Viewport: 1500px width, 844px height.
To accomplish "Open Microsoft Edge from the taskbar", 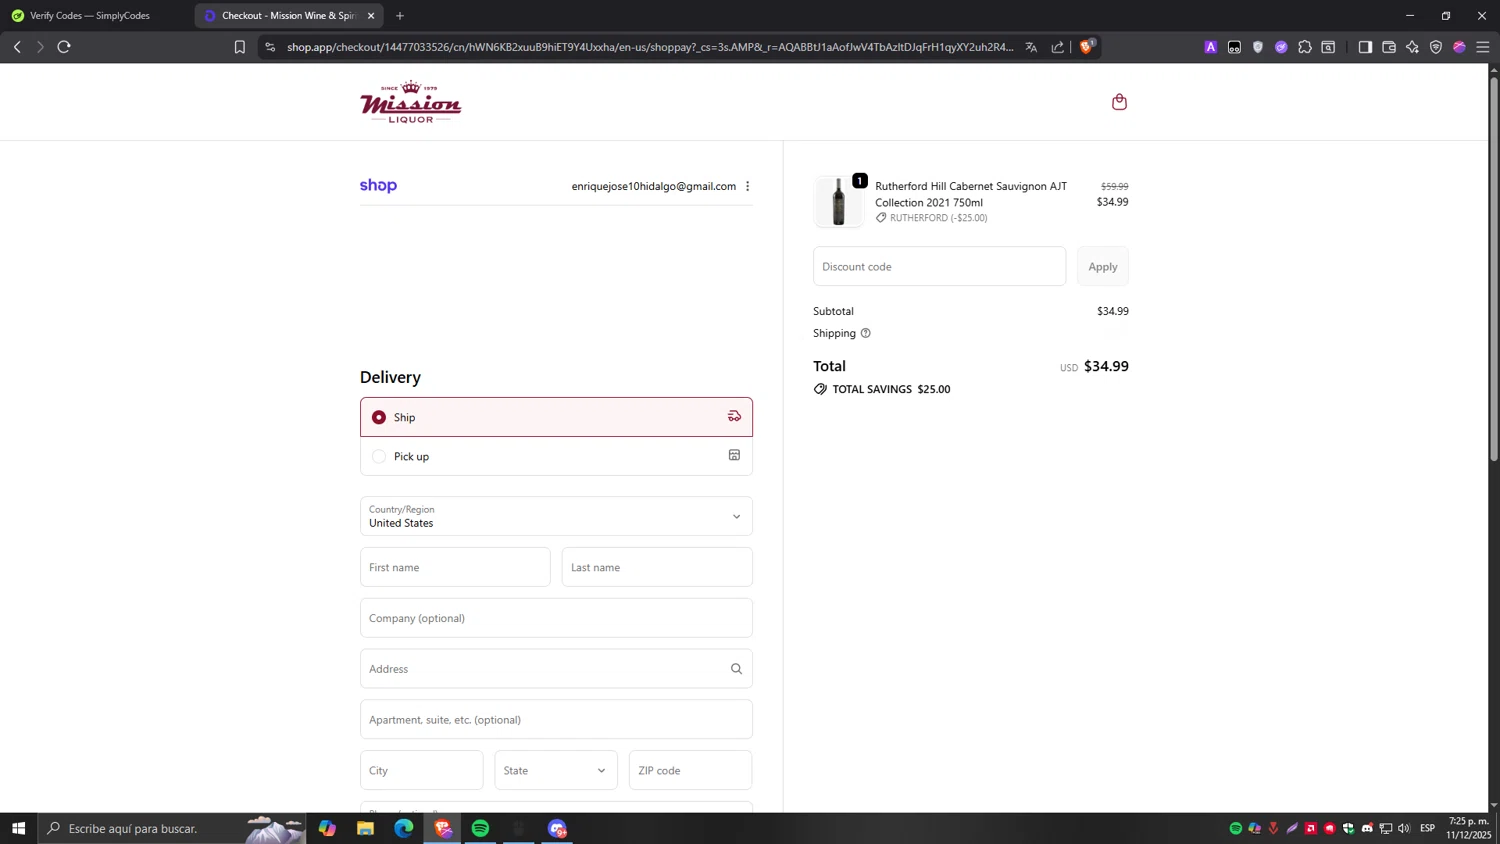I will (404, 828).
